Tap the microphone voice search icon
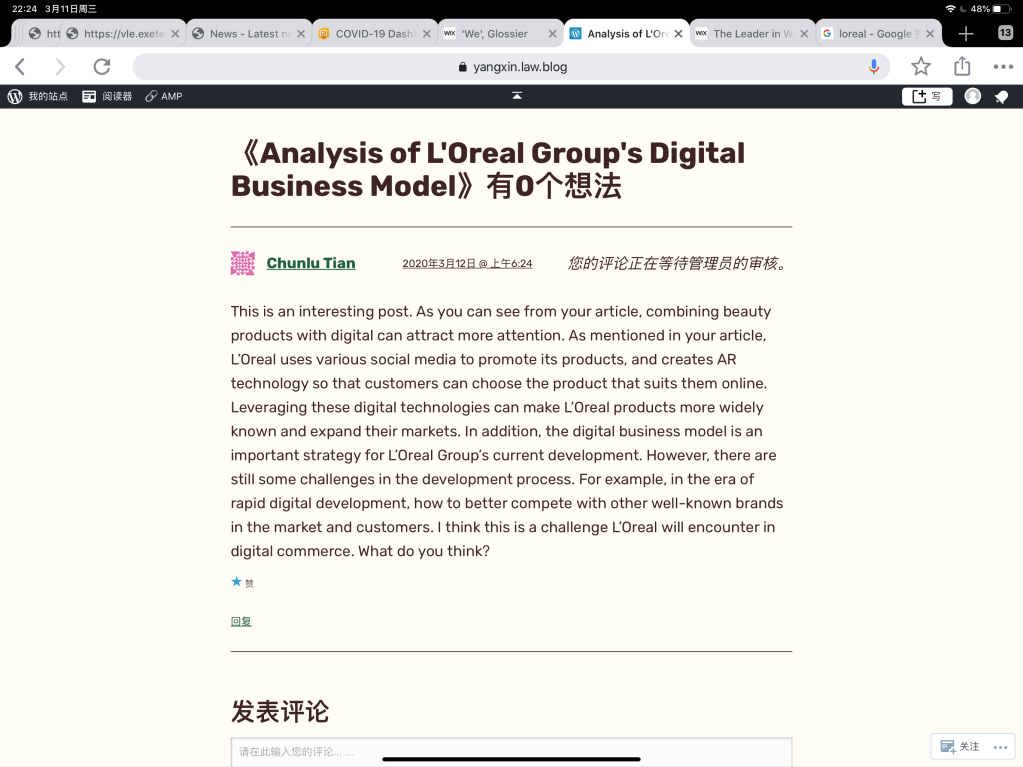The height and width of the screenshot is (767, 1023). click(874, 67)
